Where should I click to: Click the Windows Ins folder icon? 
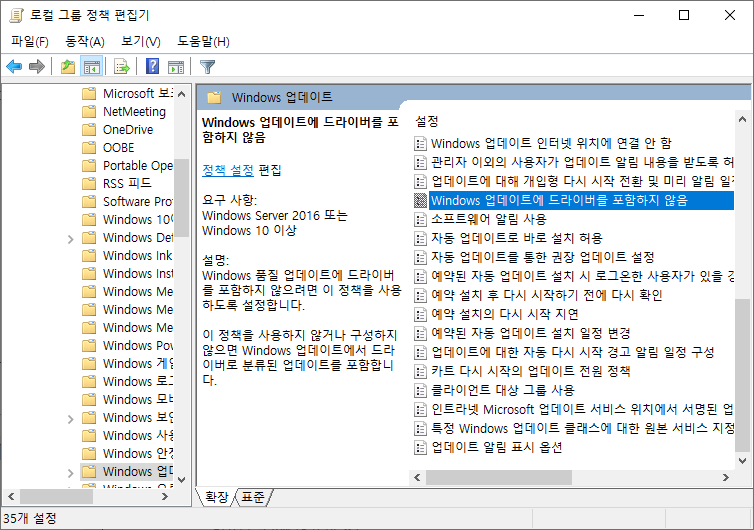tap(89, 273)
